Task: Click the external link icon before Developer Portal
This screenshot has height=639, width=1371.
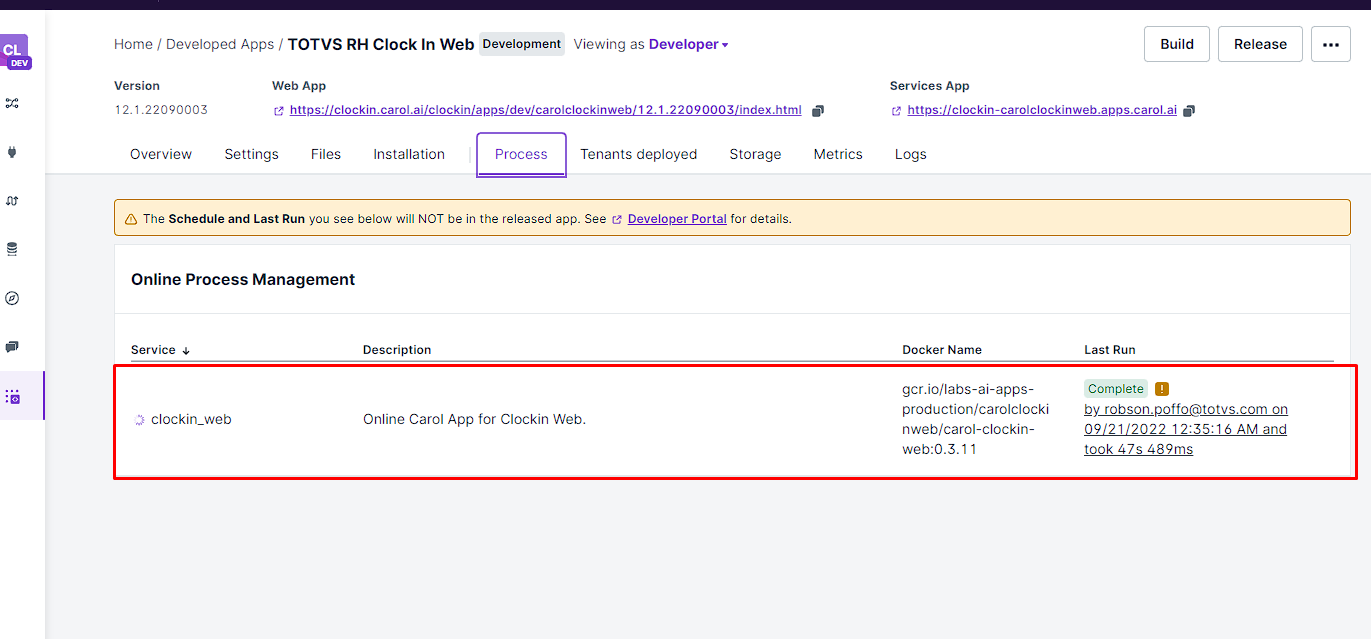Action: 617,219
